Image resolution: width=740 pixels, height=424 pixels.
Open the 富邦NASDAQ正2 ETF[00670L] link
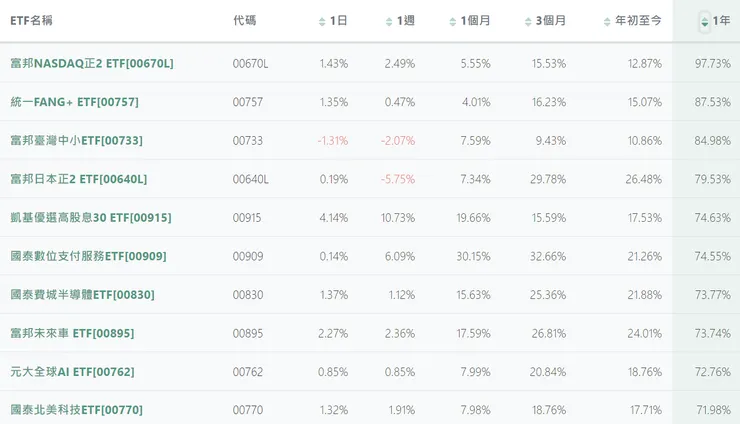91,63
